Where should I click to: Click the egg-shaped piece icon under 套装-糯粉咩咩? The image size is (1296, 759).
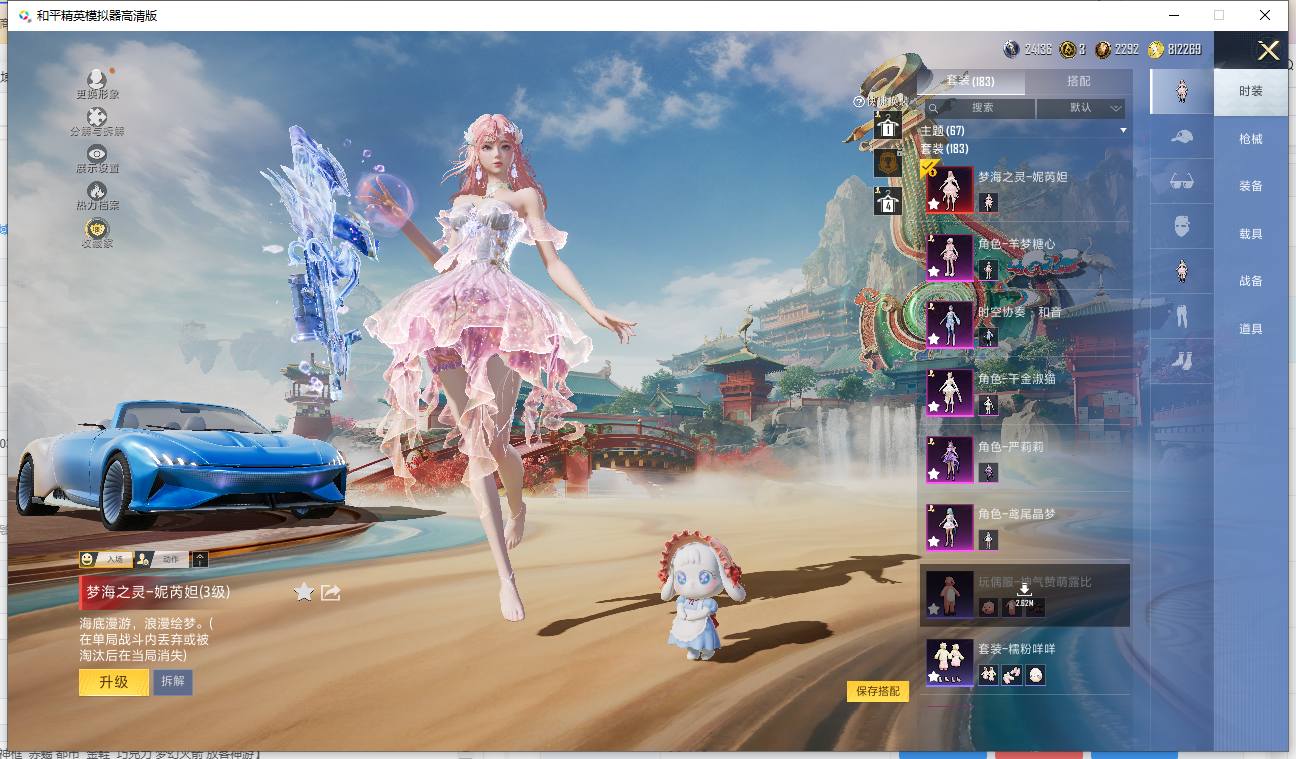[x=1036, y=675]
